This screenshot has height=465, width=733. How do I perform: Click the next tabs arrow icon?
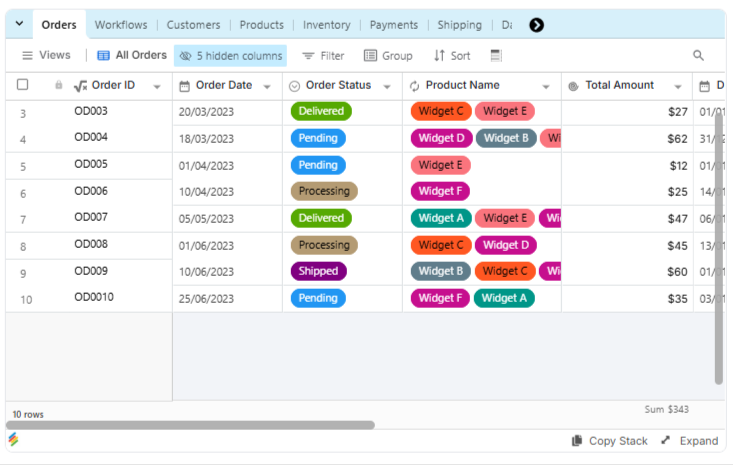536,25
